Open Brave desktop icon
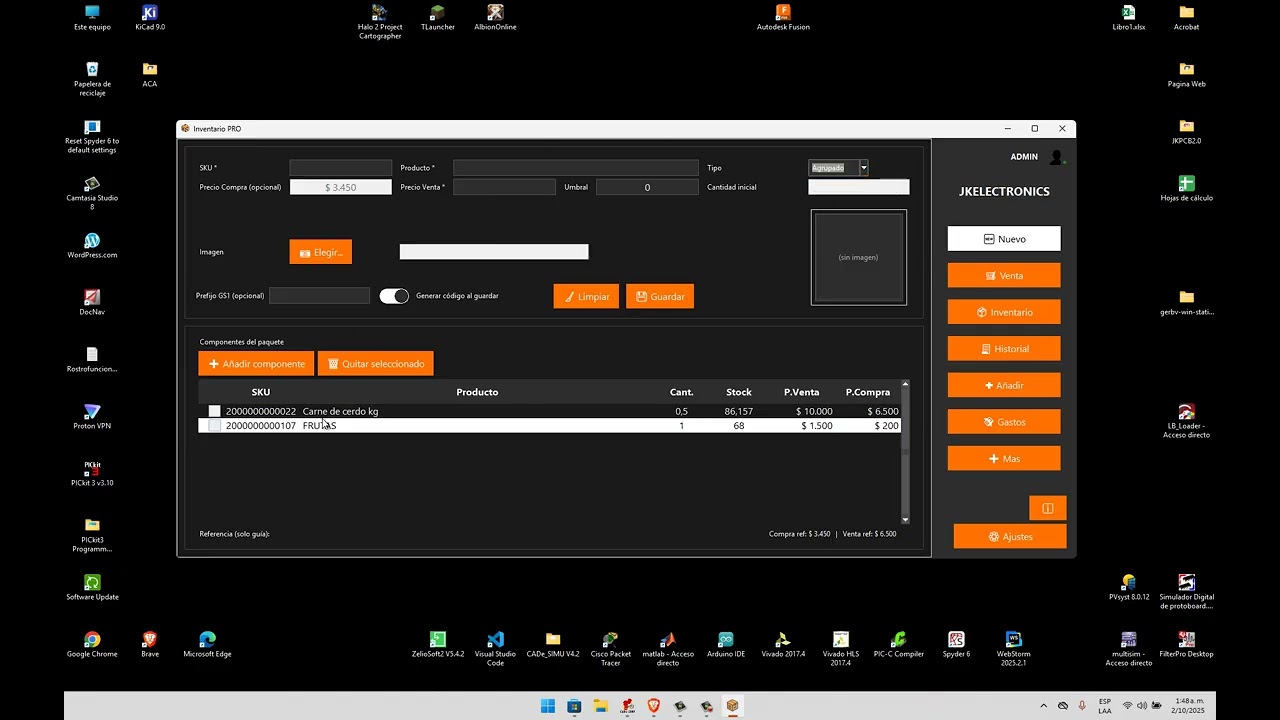This screenshot has height=720, width=1280. coord(150,645)
